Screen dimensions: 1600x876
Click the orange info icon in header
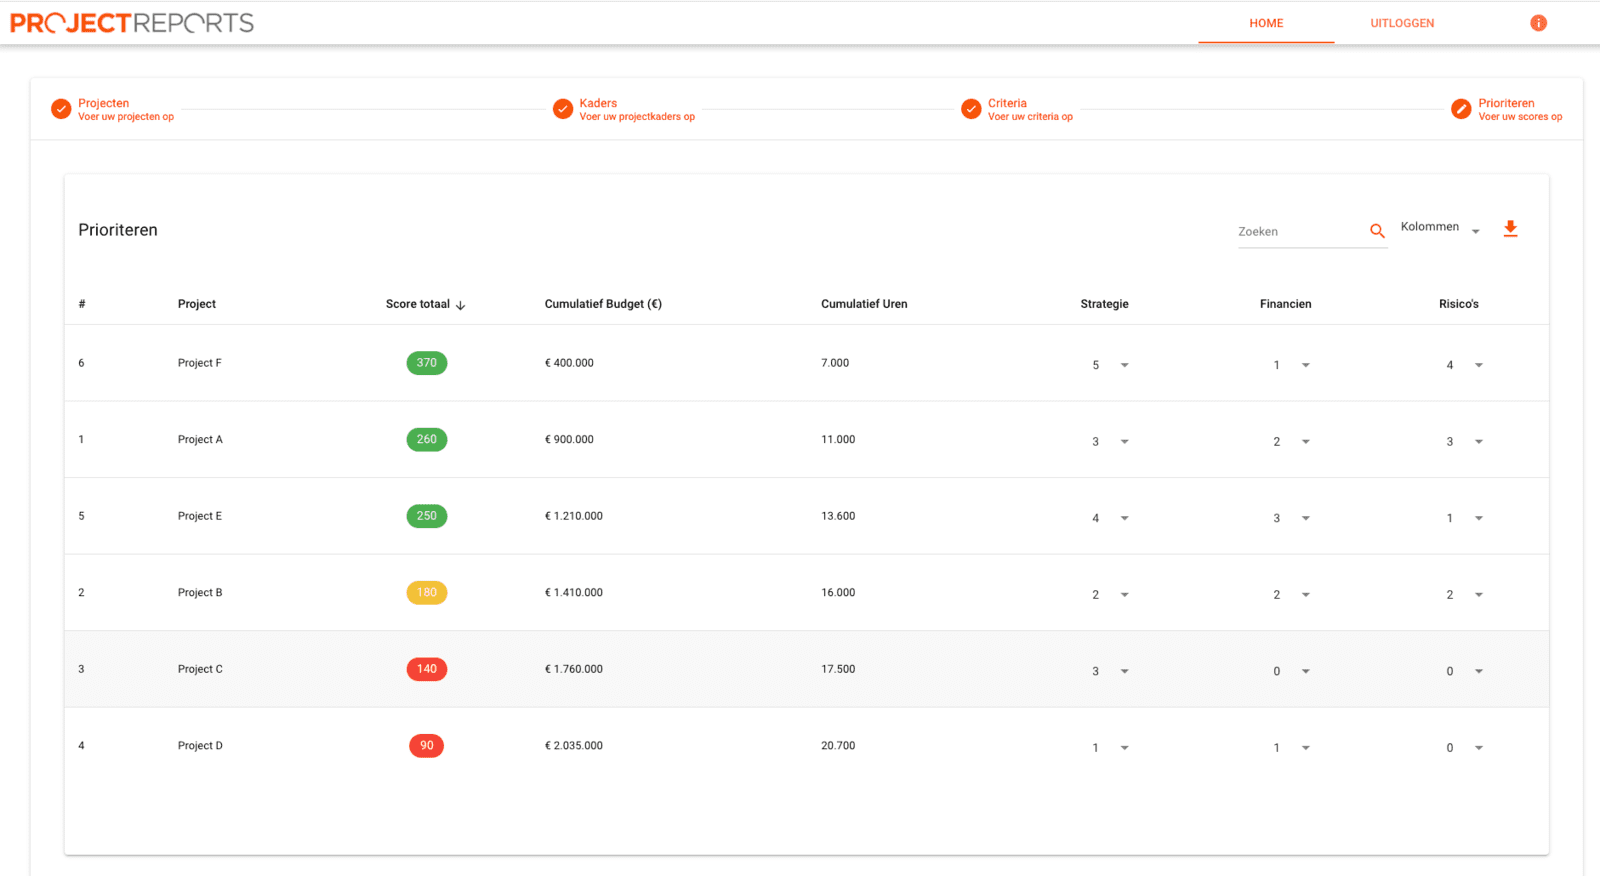1538,23
